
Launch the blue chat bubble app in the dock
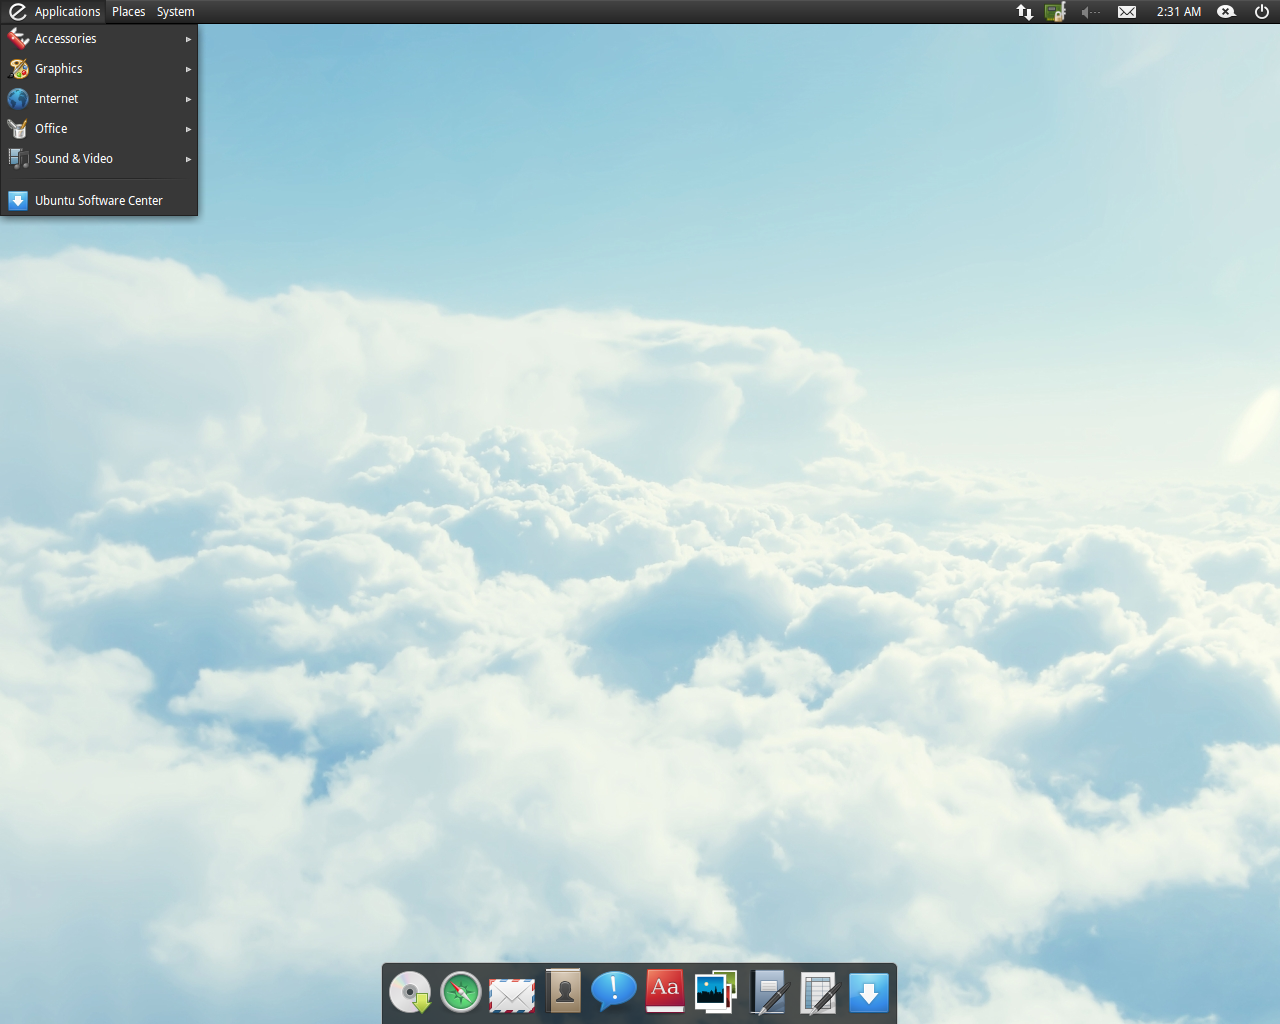coord(614,992)
